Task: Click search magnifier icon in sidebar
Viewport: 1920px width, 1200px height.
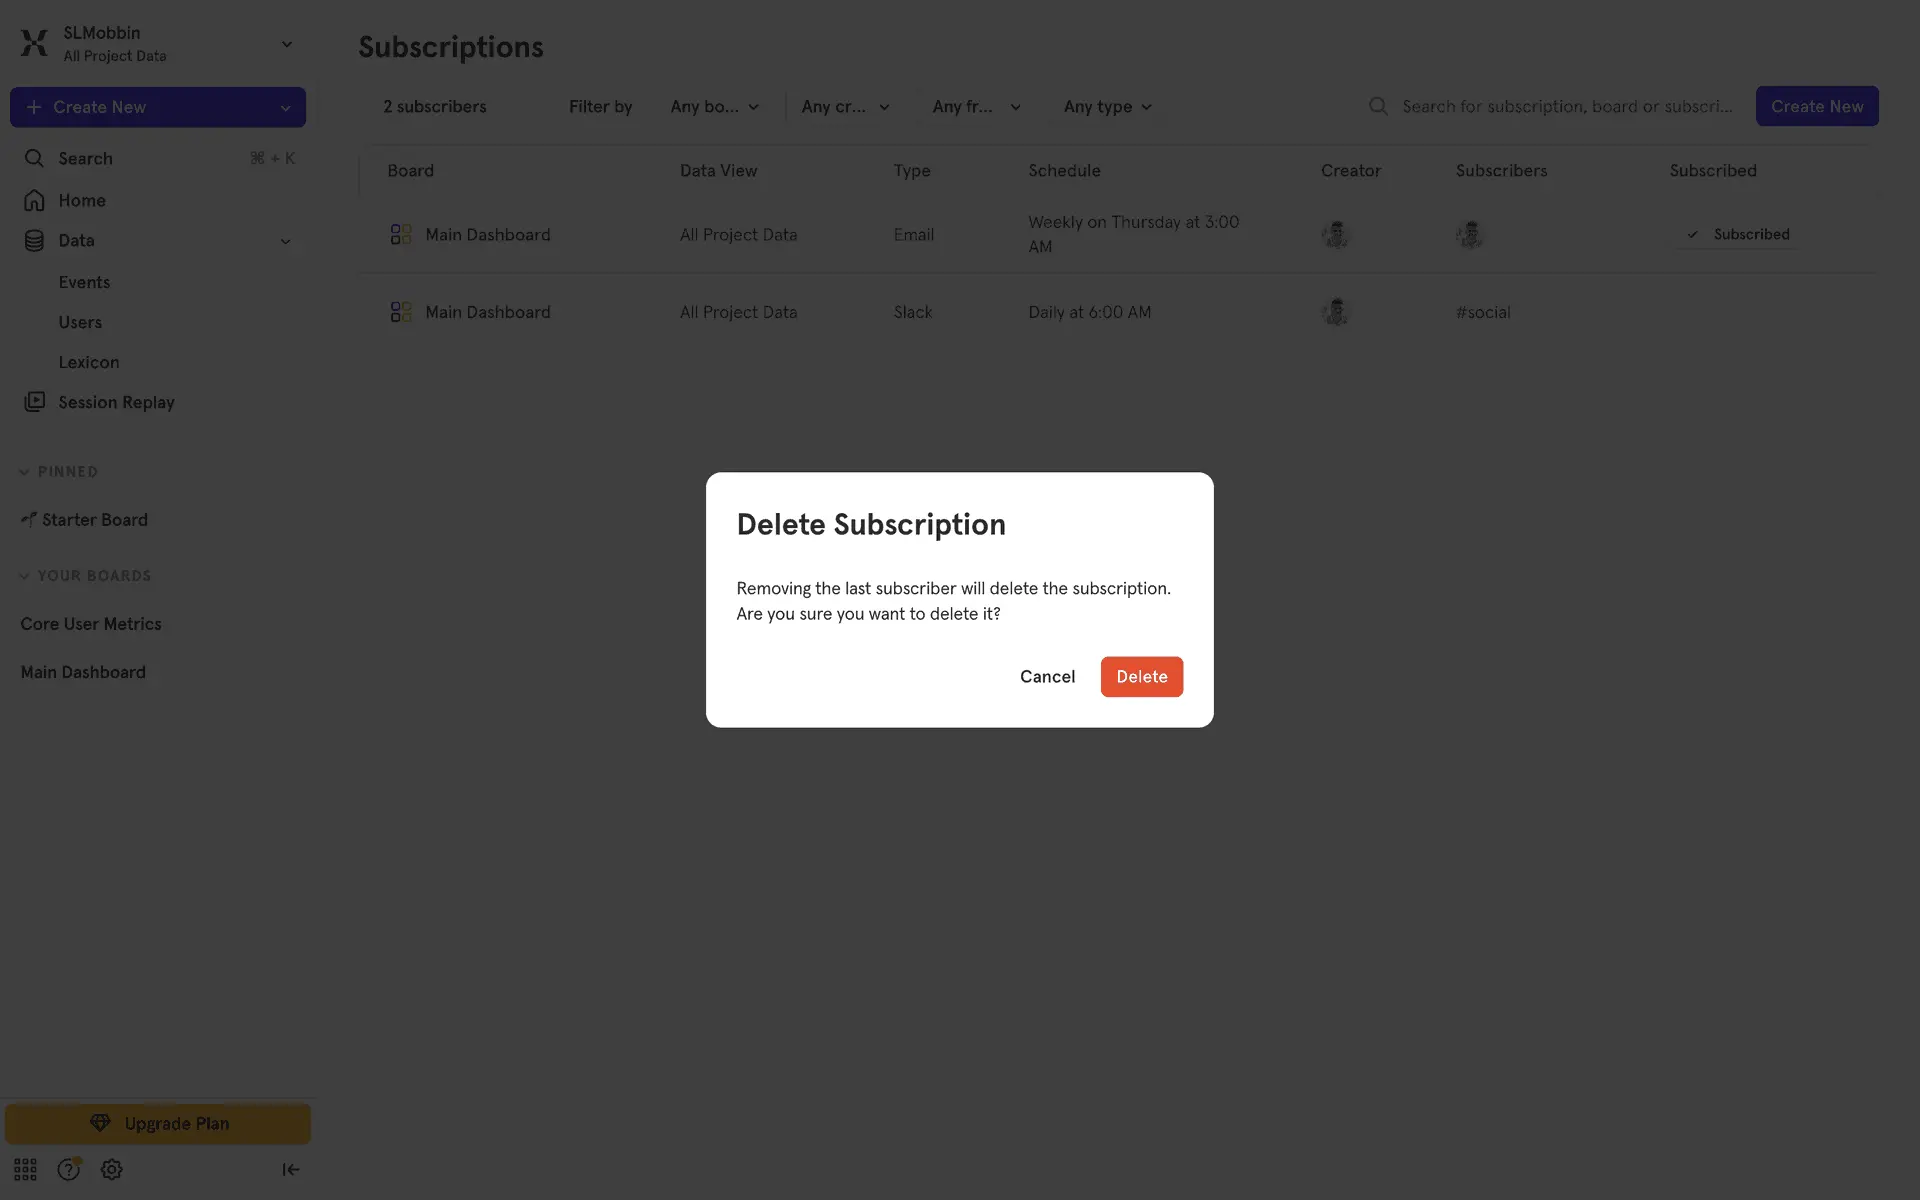Action: 35,158
